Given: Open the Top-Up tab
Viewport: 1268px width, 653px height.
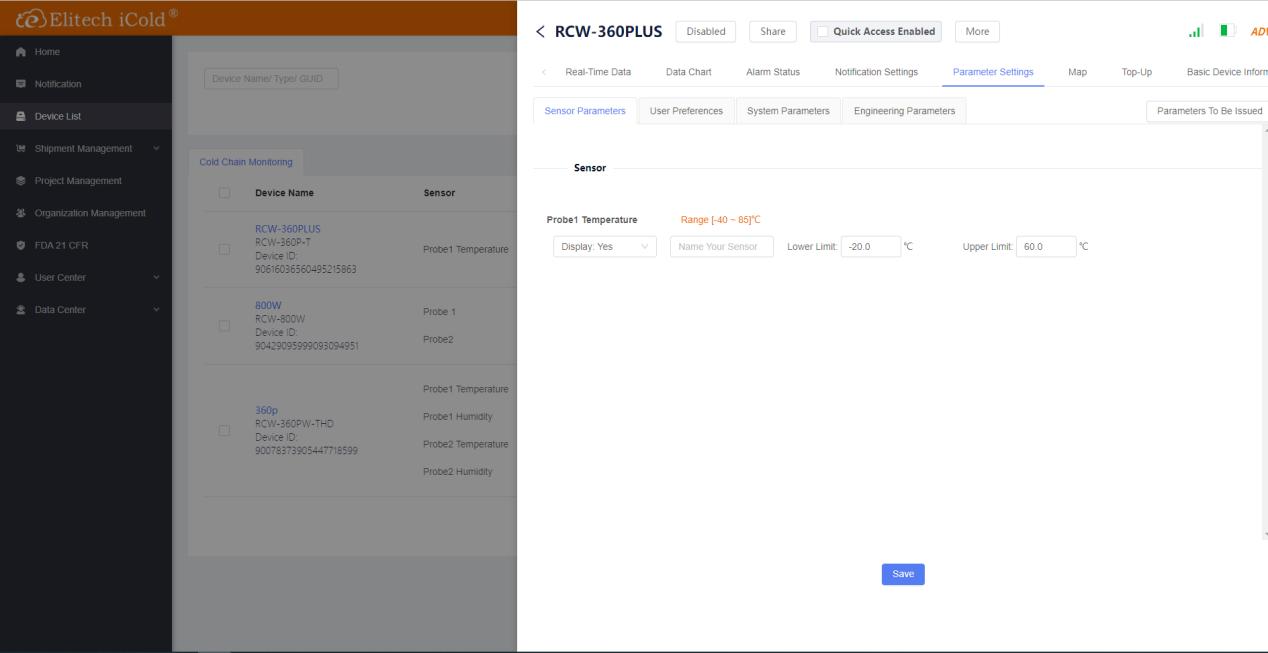Looking at the screenshot, I should pyautogui.click(x=1137, y=71).
